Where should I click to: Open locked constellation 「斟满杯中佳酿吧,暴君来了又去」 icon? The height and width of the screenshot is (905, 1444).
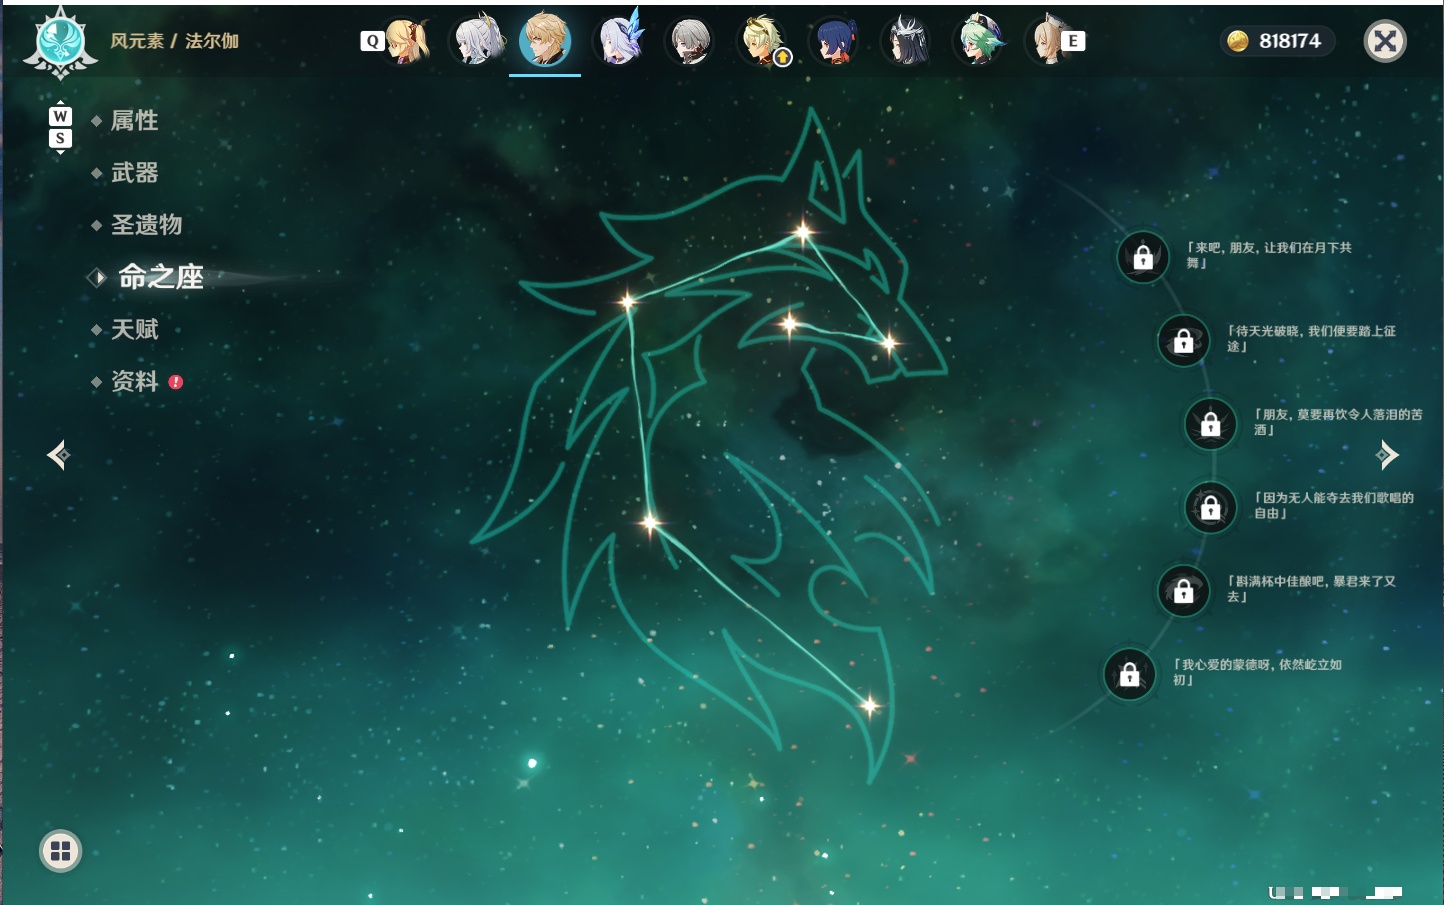pyautogui.click(x=1183, y=590)
